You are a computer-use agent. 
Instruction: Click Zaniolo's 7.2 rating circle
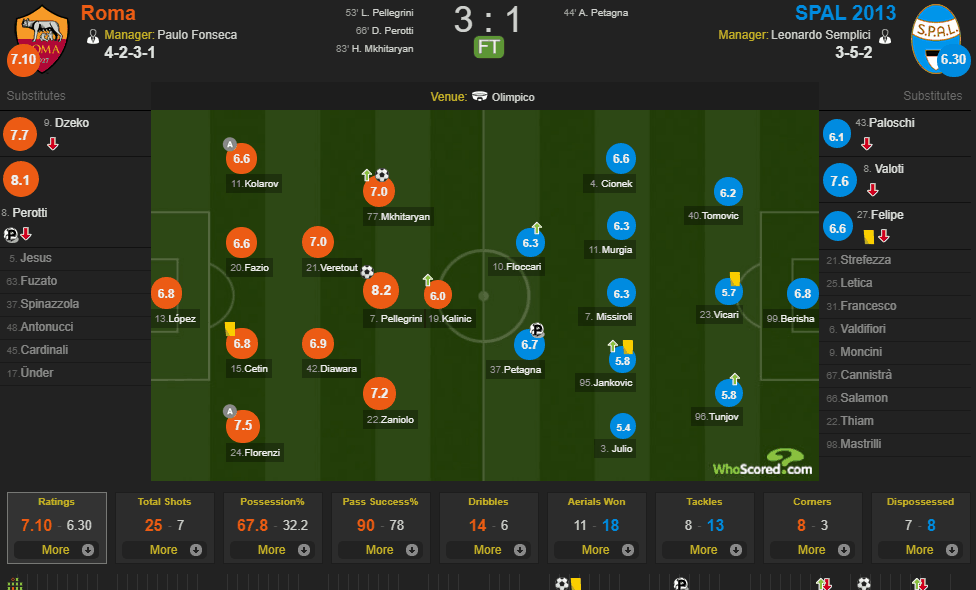click(x=379, y=393)
